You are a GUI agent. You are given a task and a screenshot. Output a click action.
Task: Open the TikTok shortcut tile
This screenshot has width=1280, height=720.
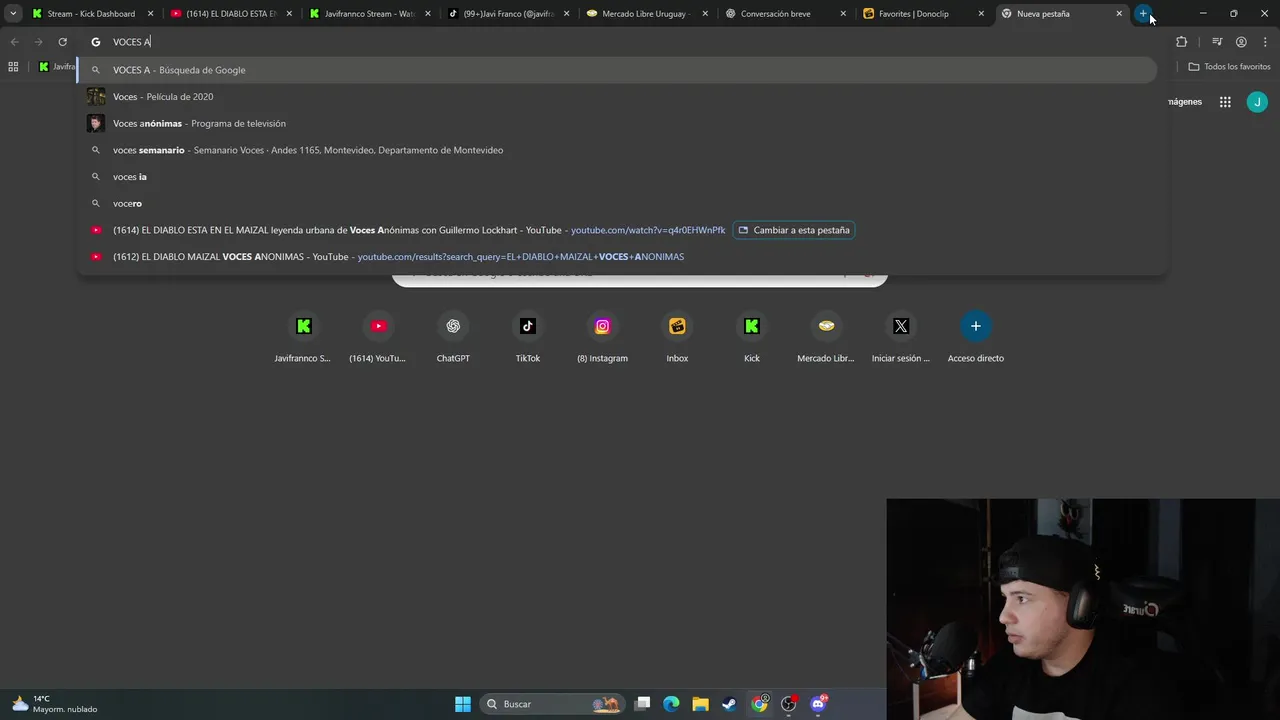528,338
